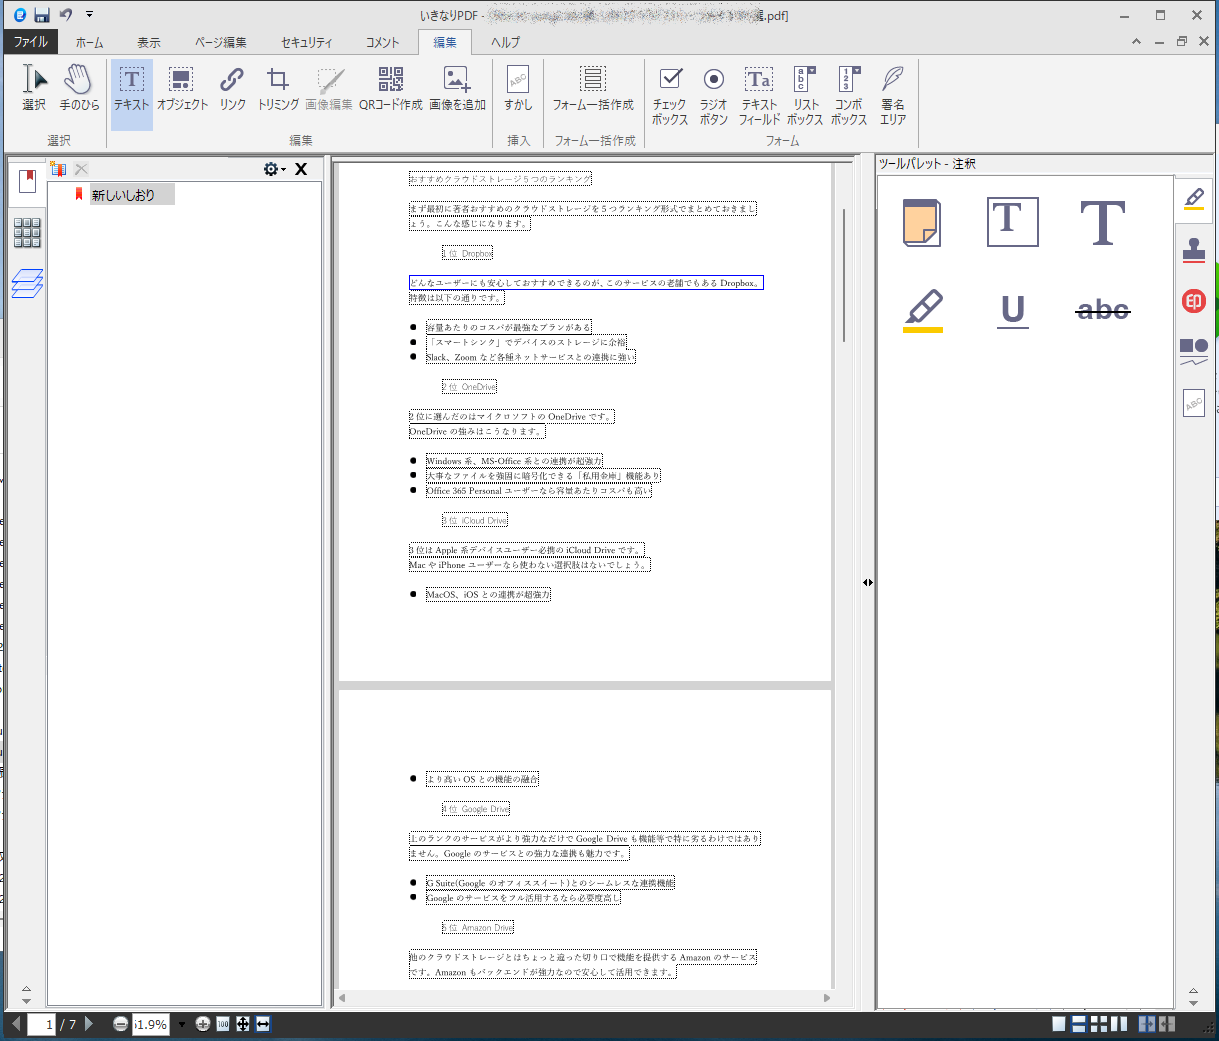1219x1041 pixels.
Task: Select the text box annotation tool
Action: click(x=1012, y=222)
